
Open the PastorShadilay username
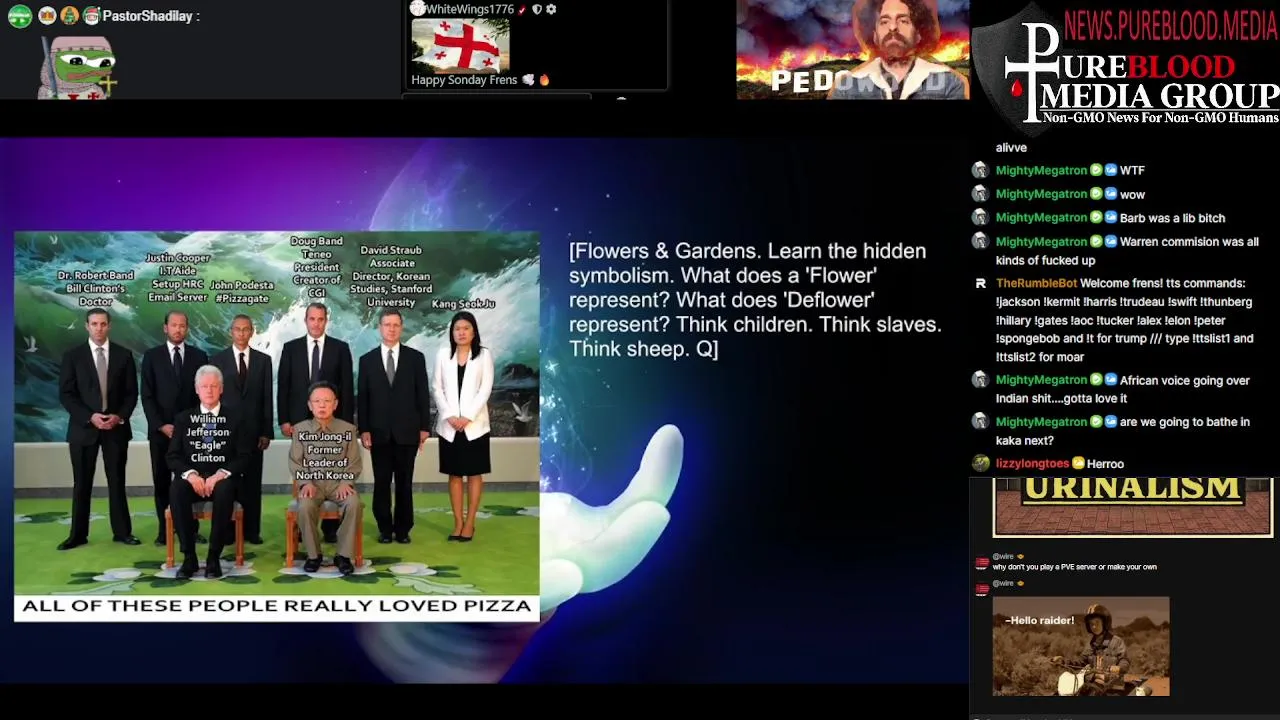147,16
